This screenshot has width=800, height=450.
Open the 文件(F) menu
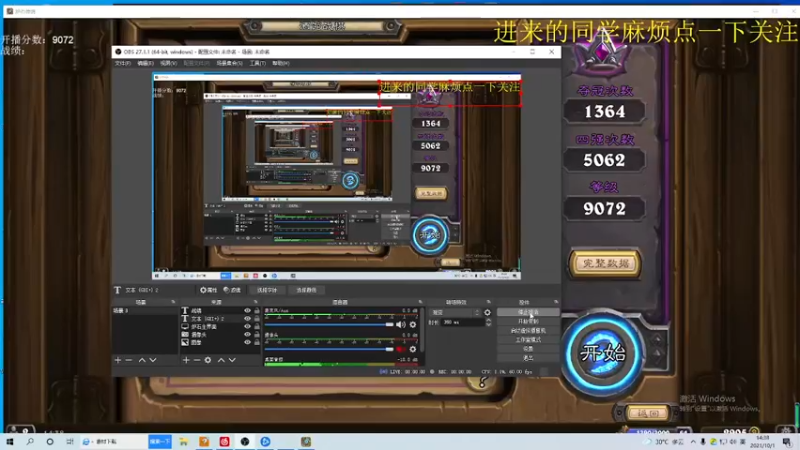point(122,63)
